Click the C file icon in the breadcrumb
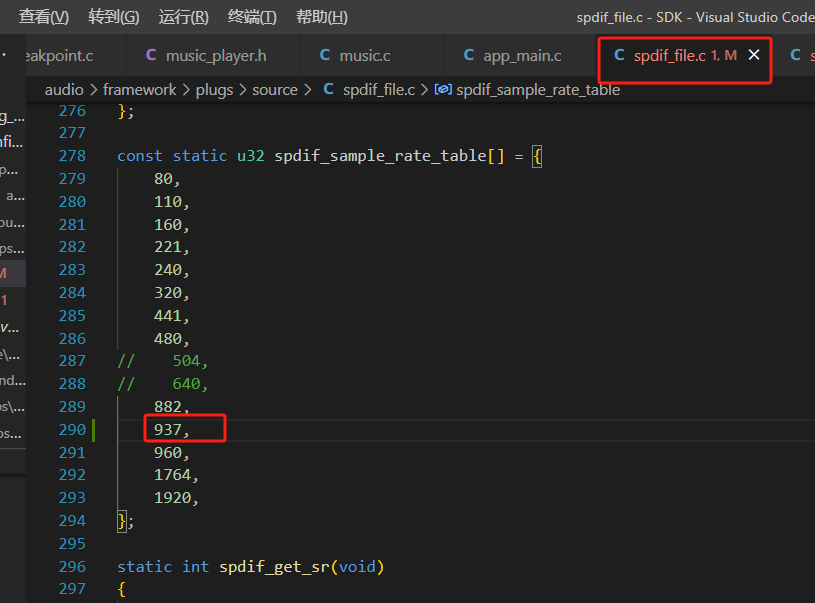This screenshot has height=603, width=815. click(328, 89)
